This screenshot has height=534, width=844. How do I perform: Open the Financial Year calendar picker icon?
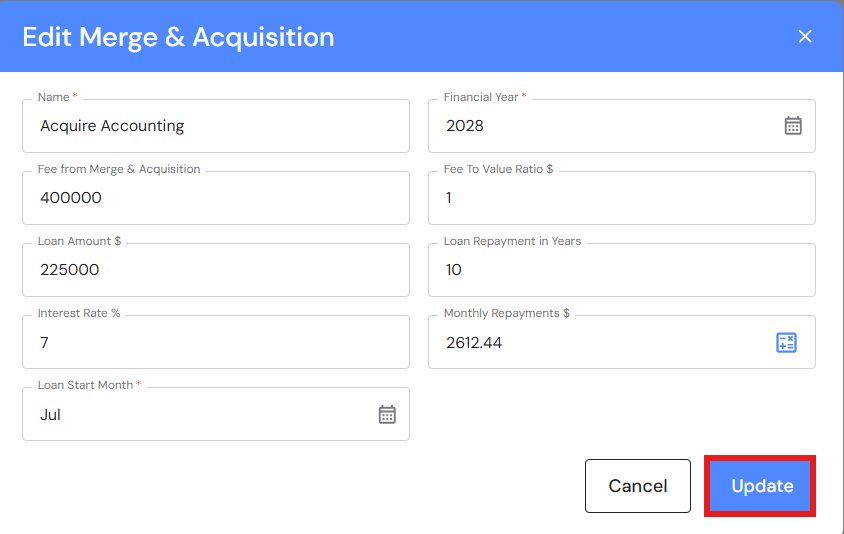coord(793,126)
